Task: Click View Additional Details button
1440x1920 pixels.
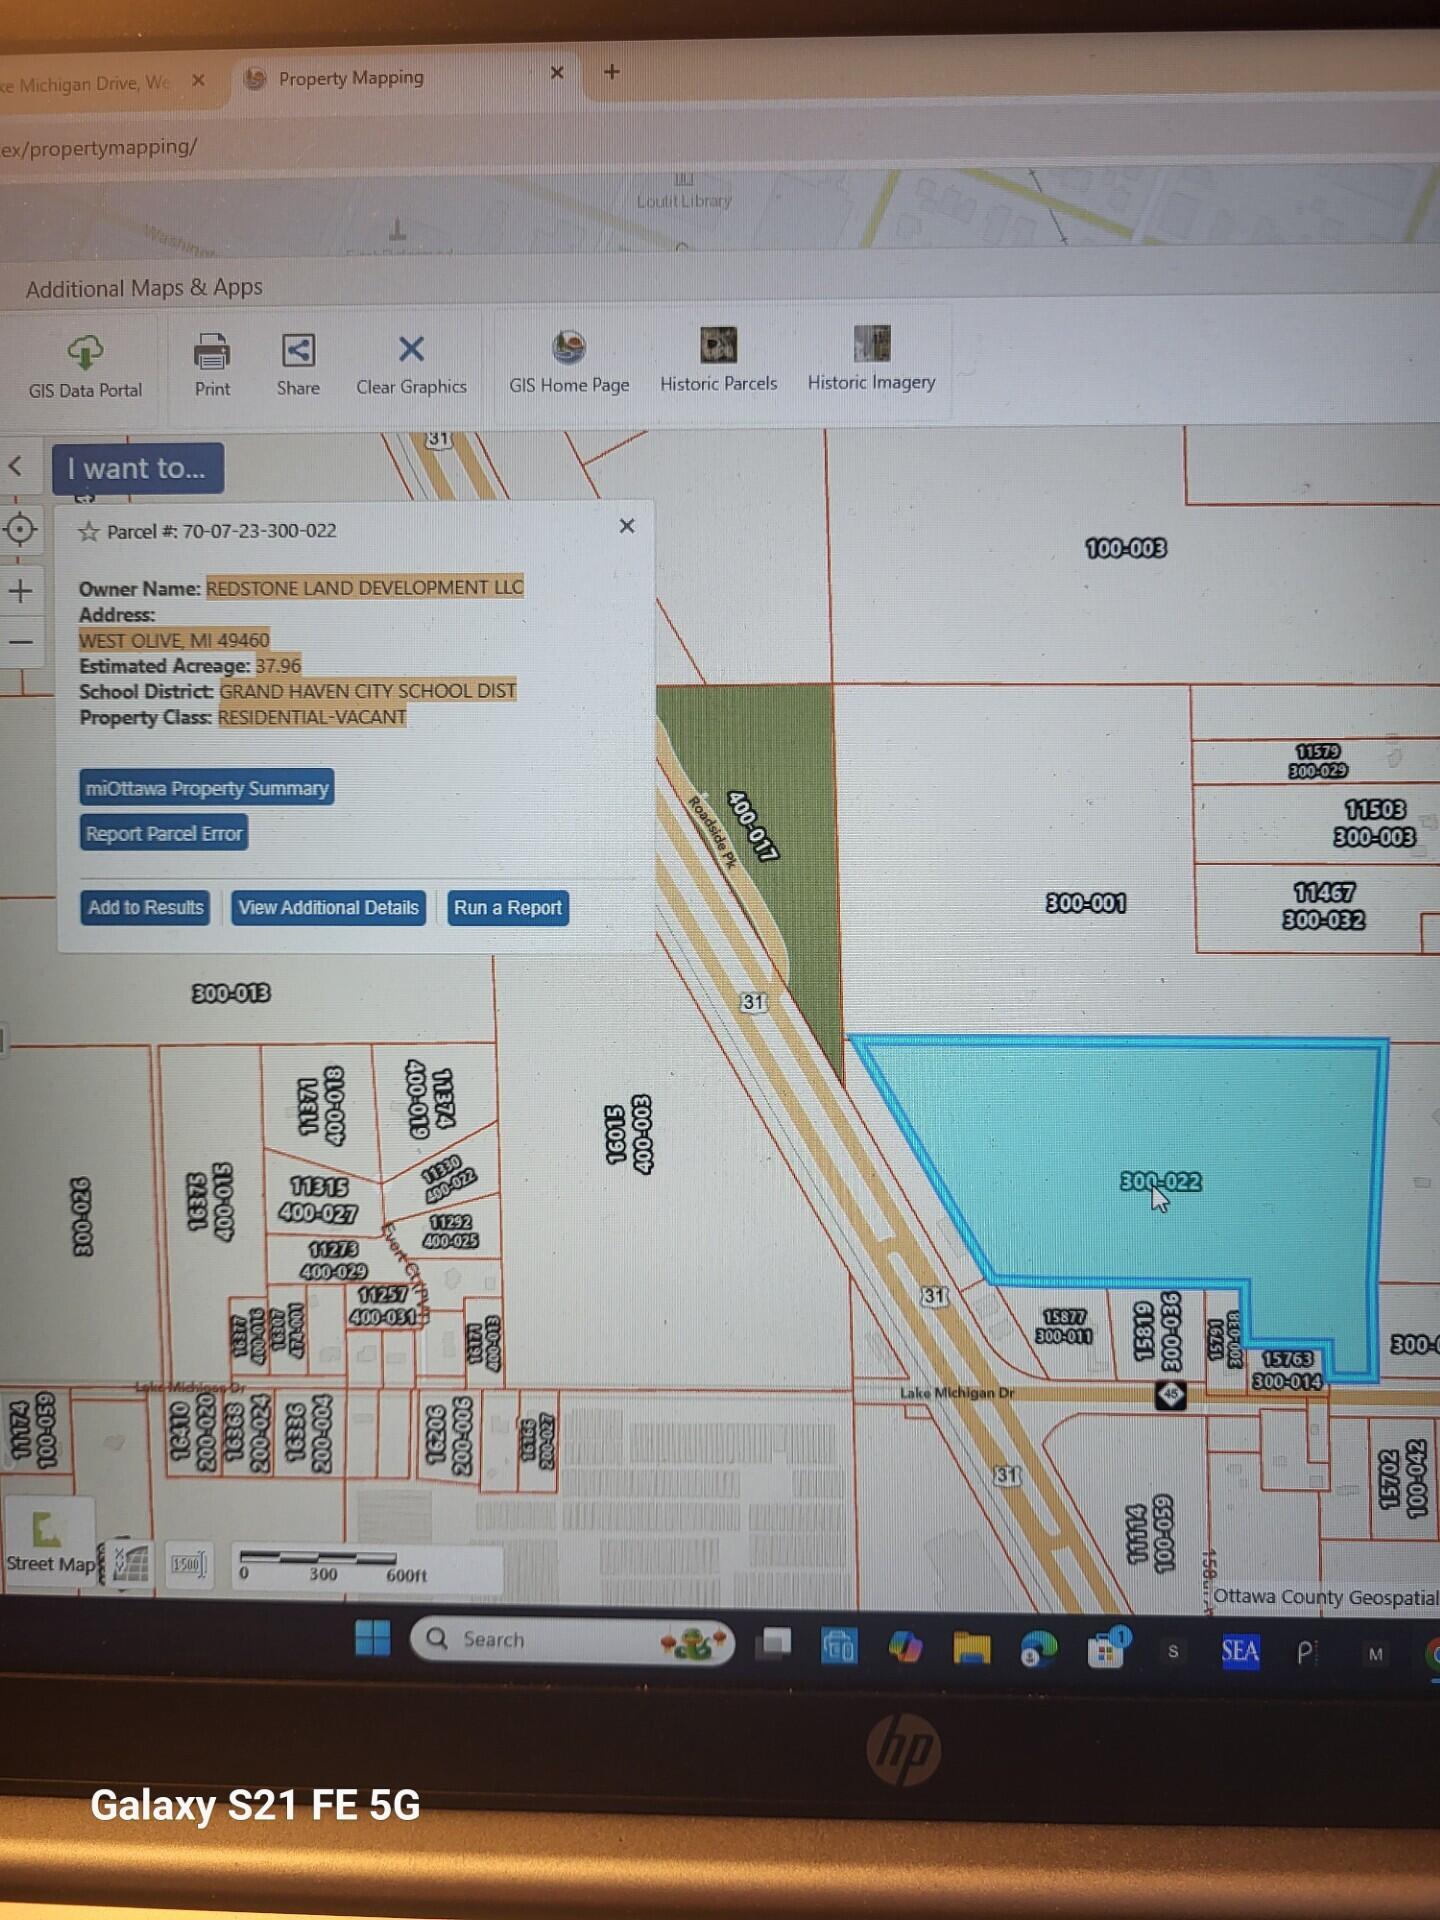Action: [328, 908]
